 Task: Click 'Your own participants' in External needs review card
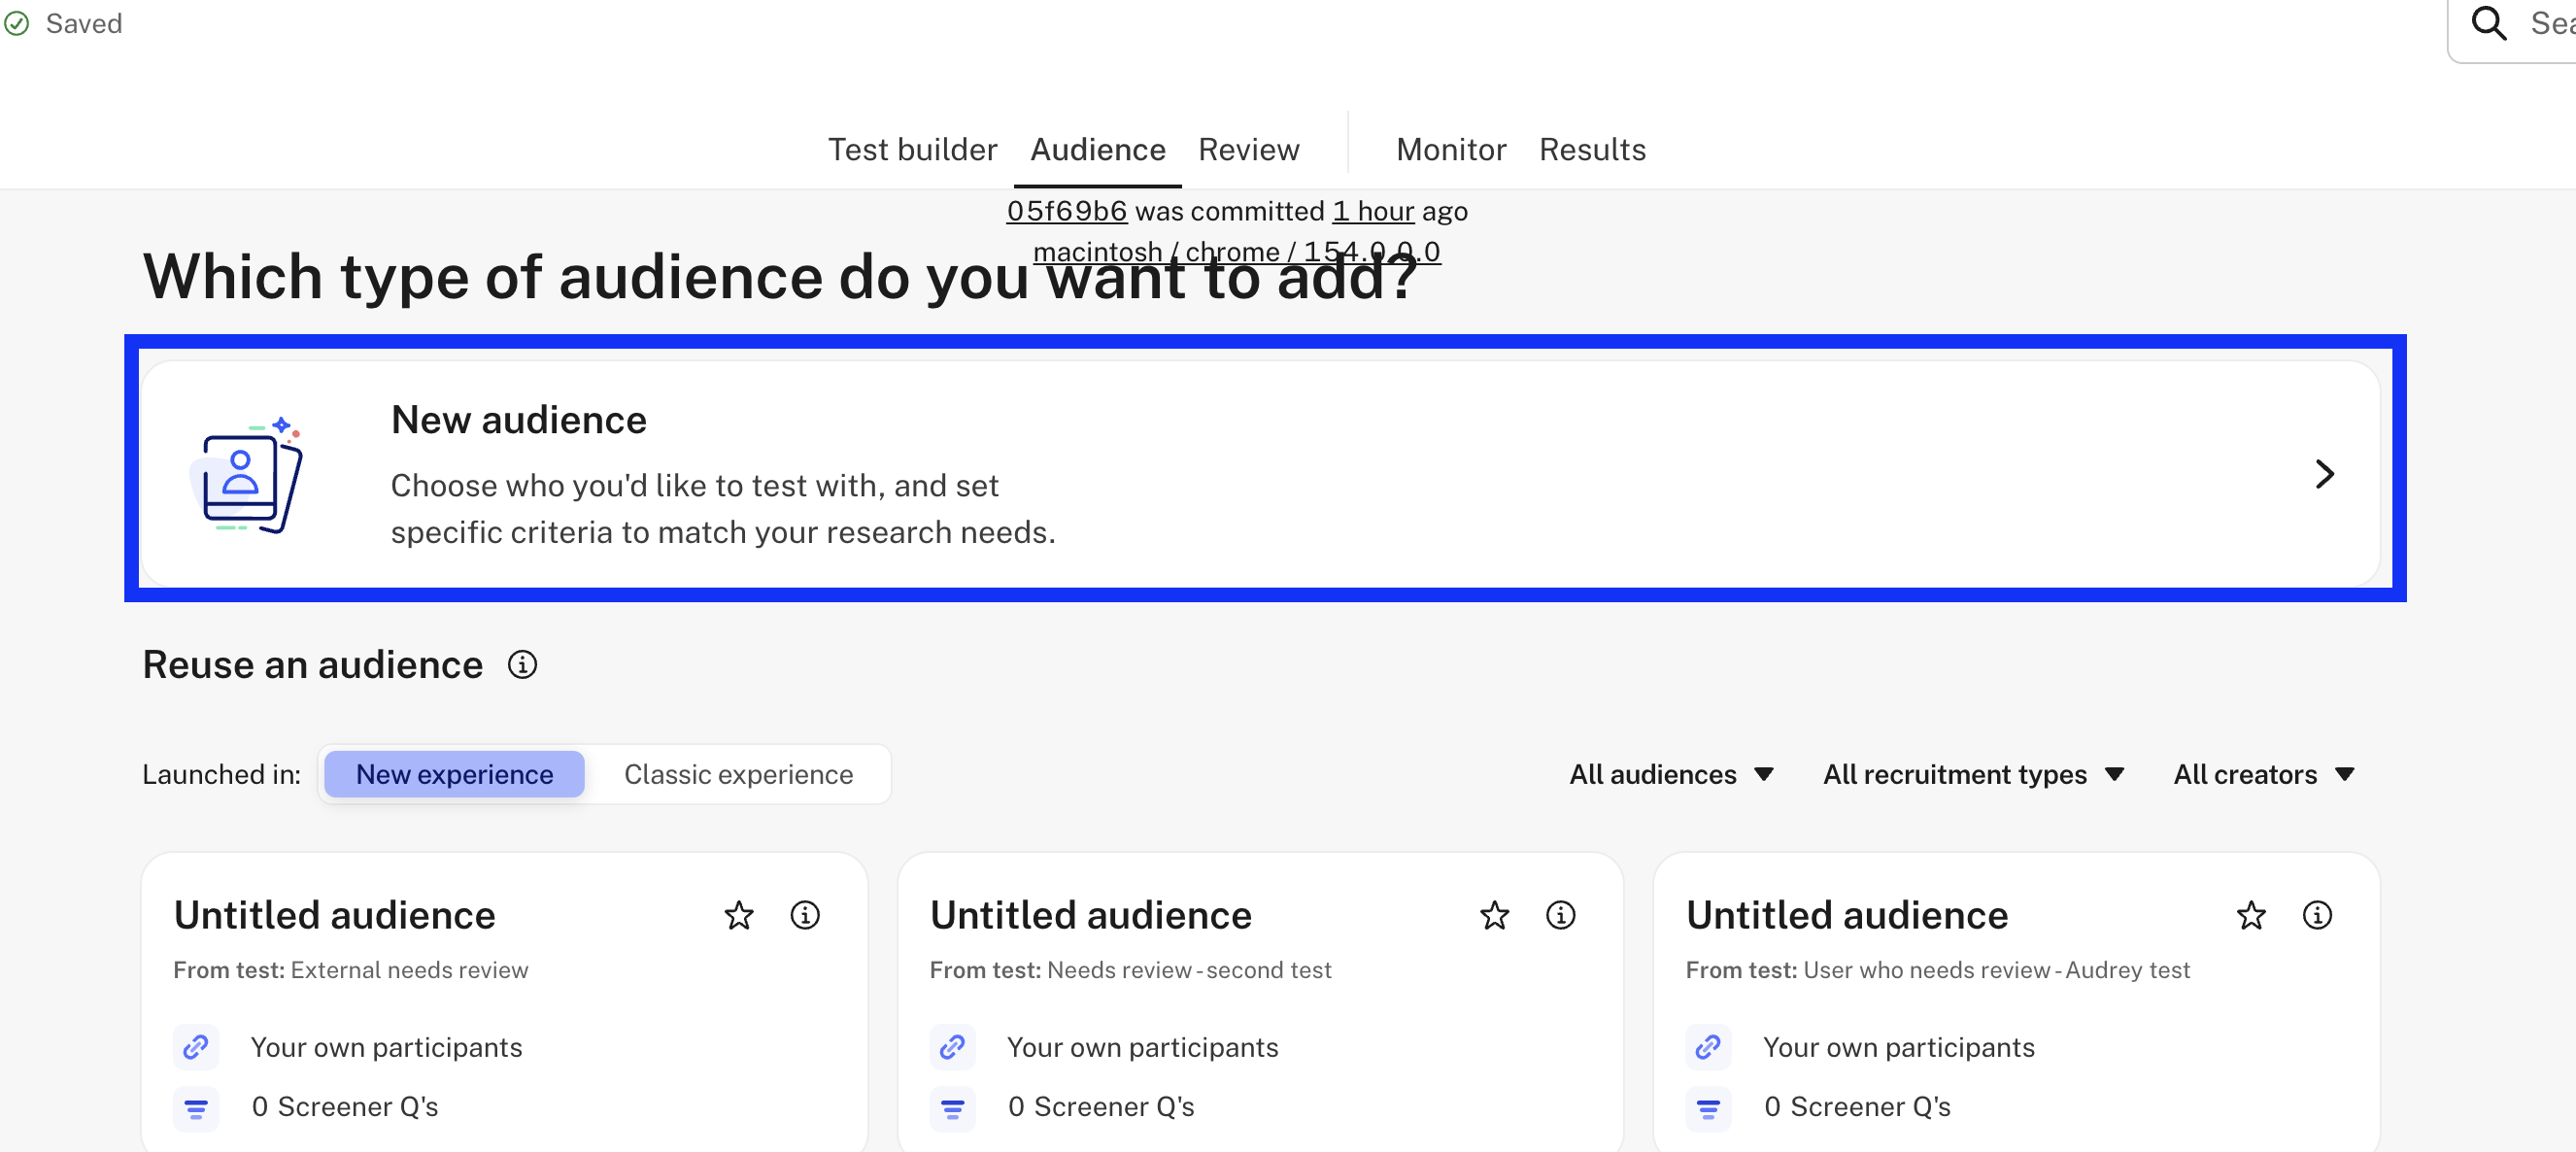pyautogui.click(x=386, y=1047)
